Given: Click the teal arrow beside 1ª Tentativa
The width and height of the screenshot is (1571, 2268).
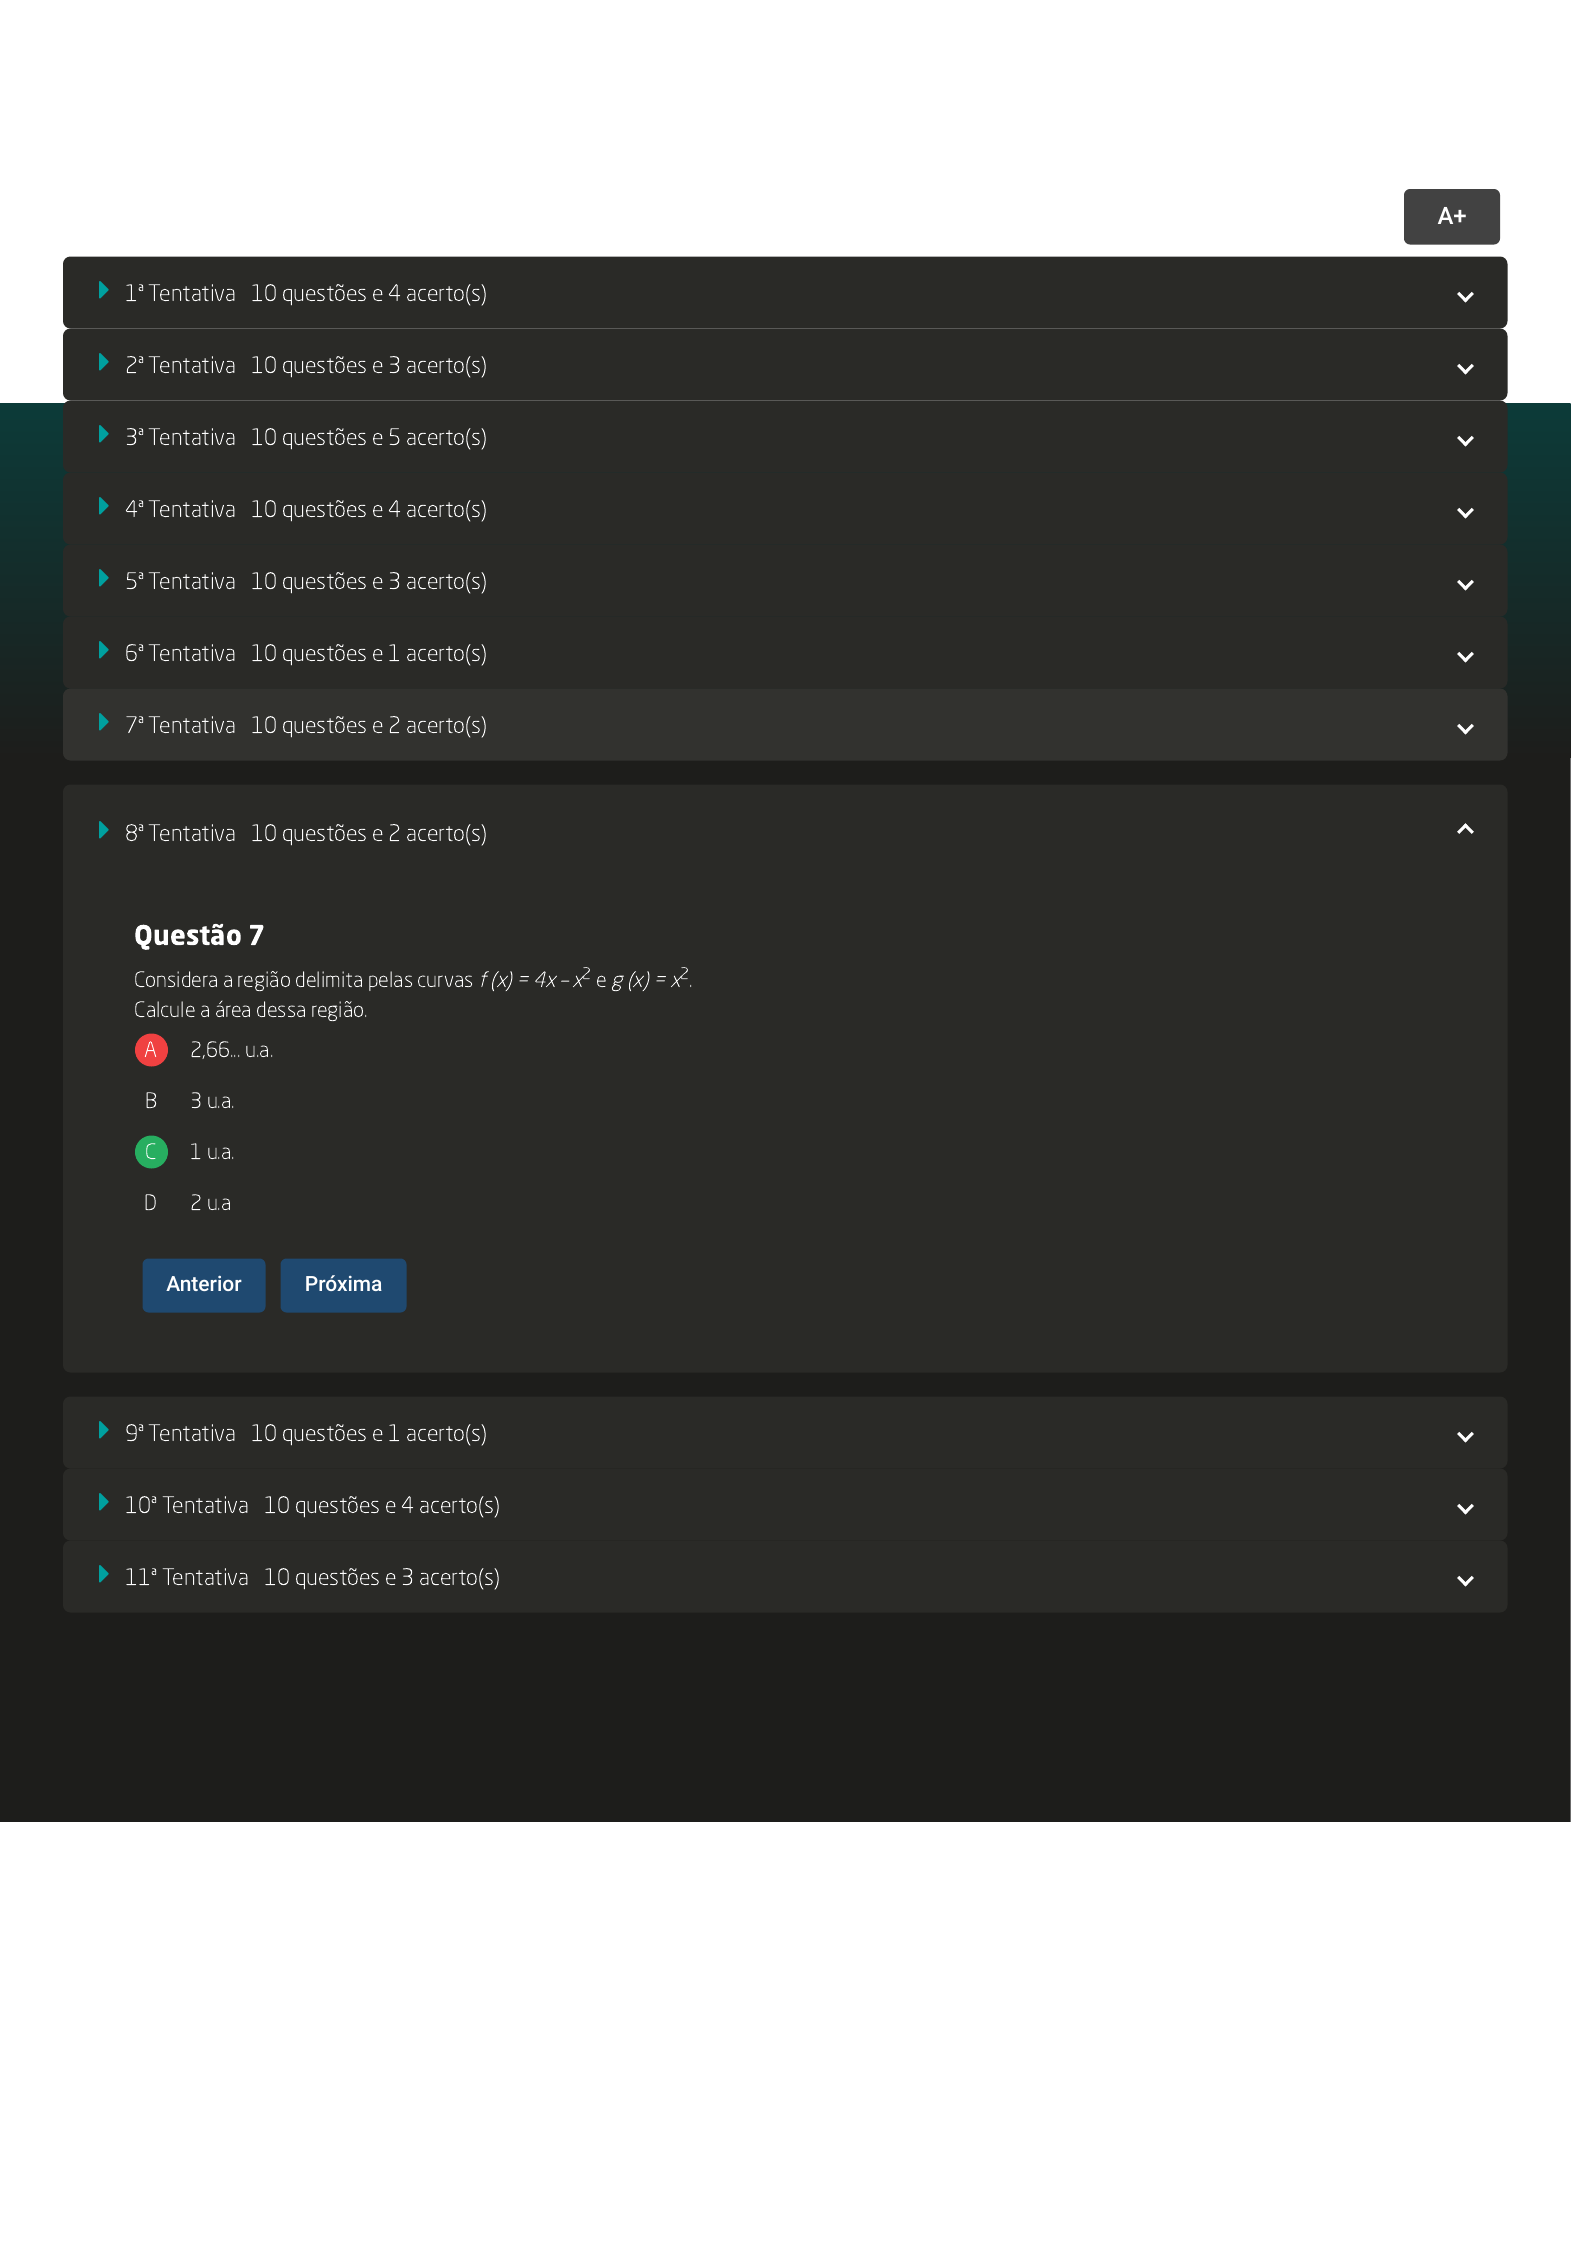Looking at the screenshot, I should 103,291.
